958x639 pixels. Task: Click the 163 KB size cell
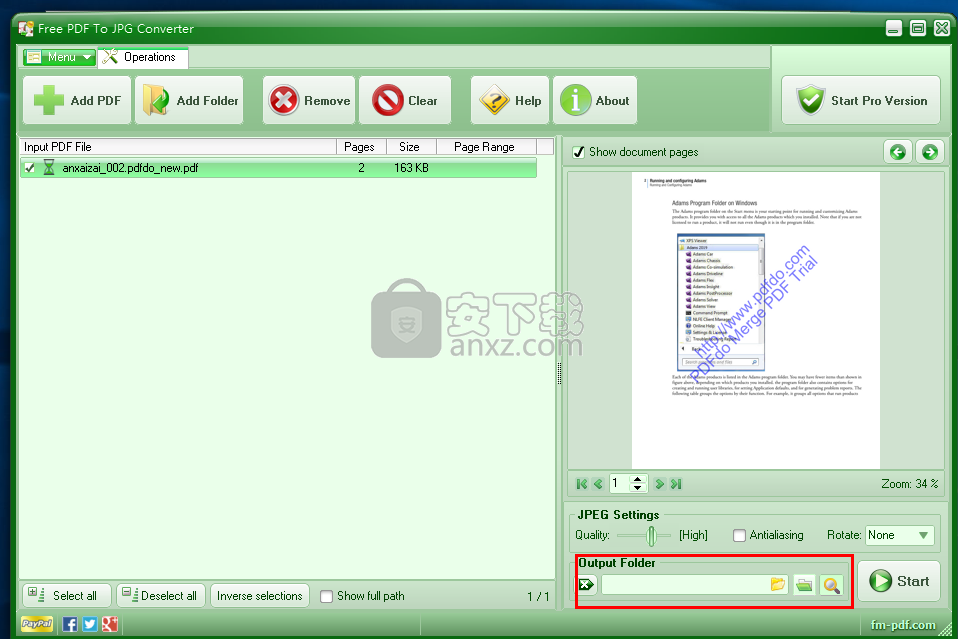pyautogui.click(x=411, y=168)
